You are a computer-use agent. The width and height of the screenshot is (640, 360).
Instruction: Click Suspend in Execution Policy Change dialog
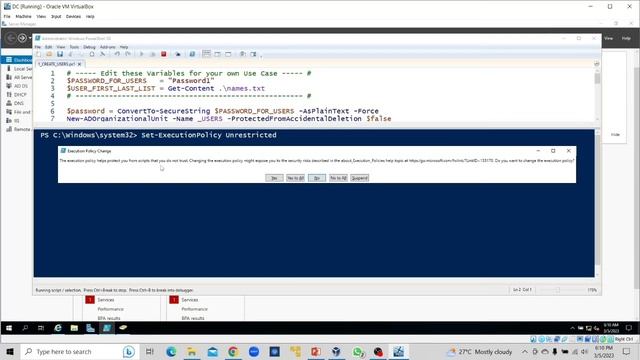pos(360,178)
